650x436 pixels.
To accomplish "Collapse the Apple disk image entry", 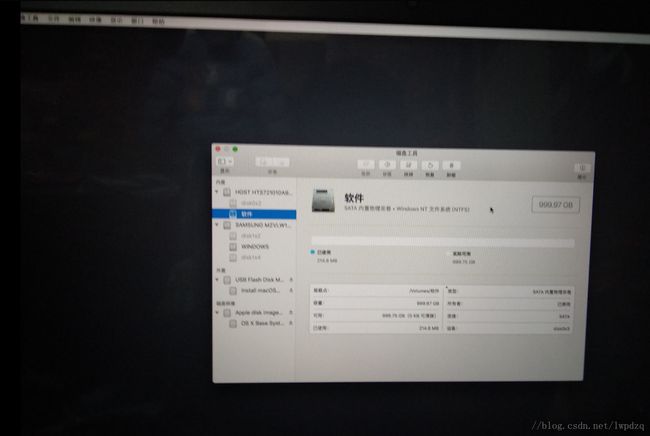I will [217, 312].
